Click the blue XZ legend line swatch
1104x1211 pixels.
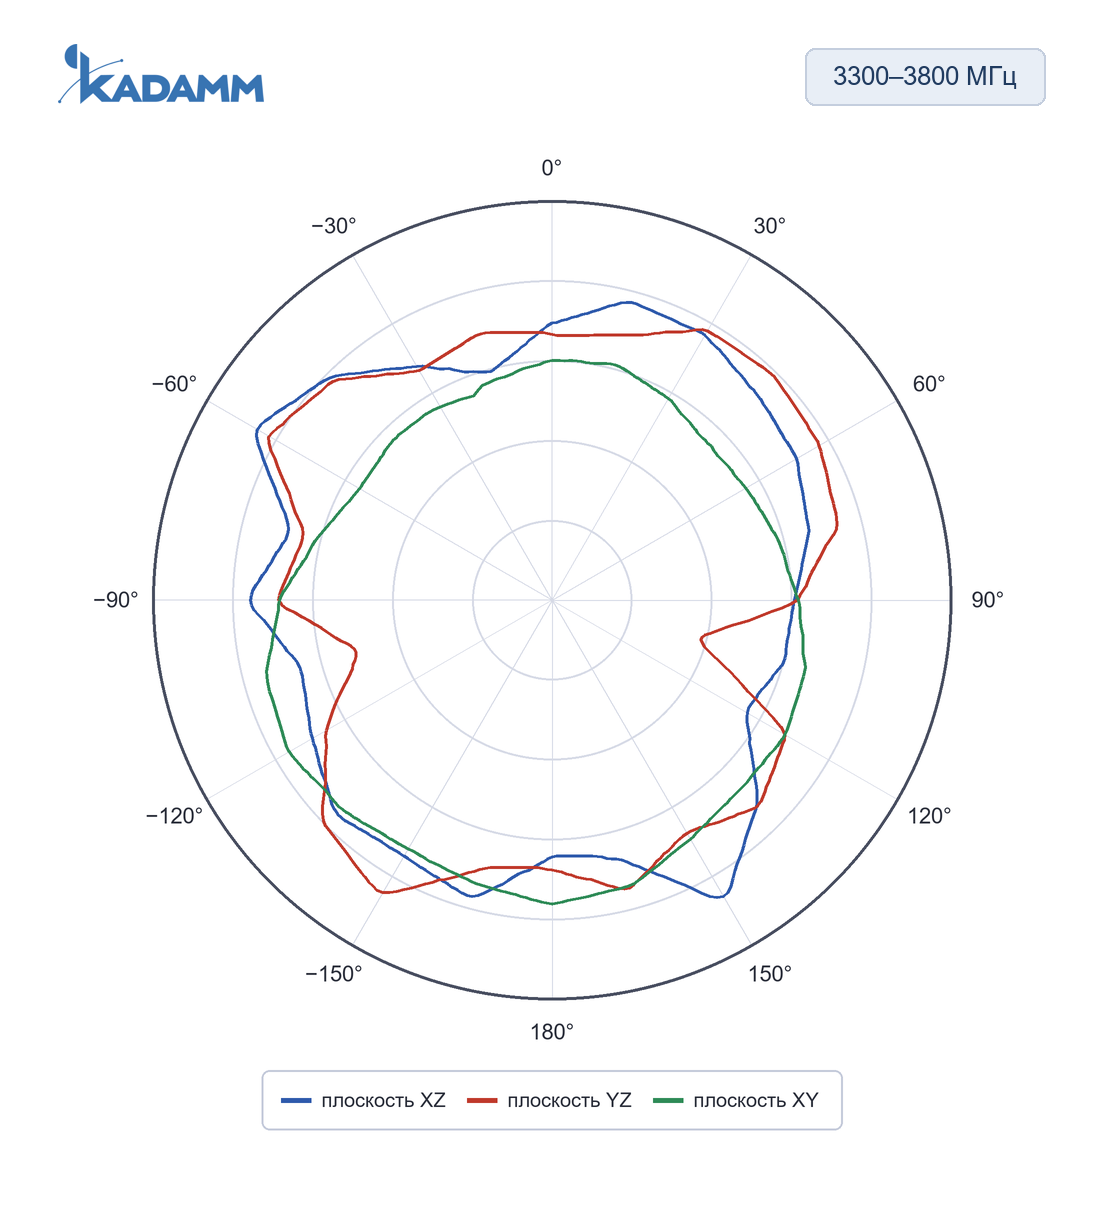coord(297,1101)
